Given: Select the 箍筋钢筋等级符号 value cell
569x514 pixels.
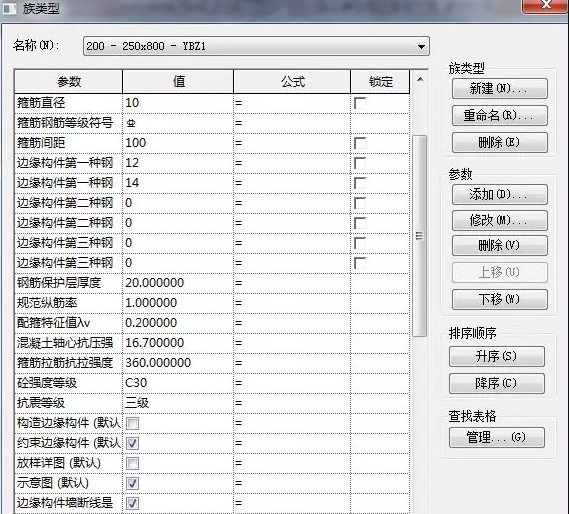Looking at the screenshot, I should (178, 123).
